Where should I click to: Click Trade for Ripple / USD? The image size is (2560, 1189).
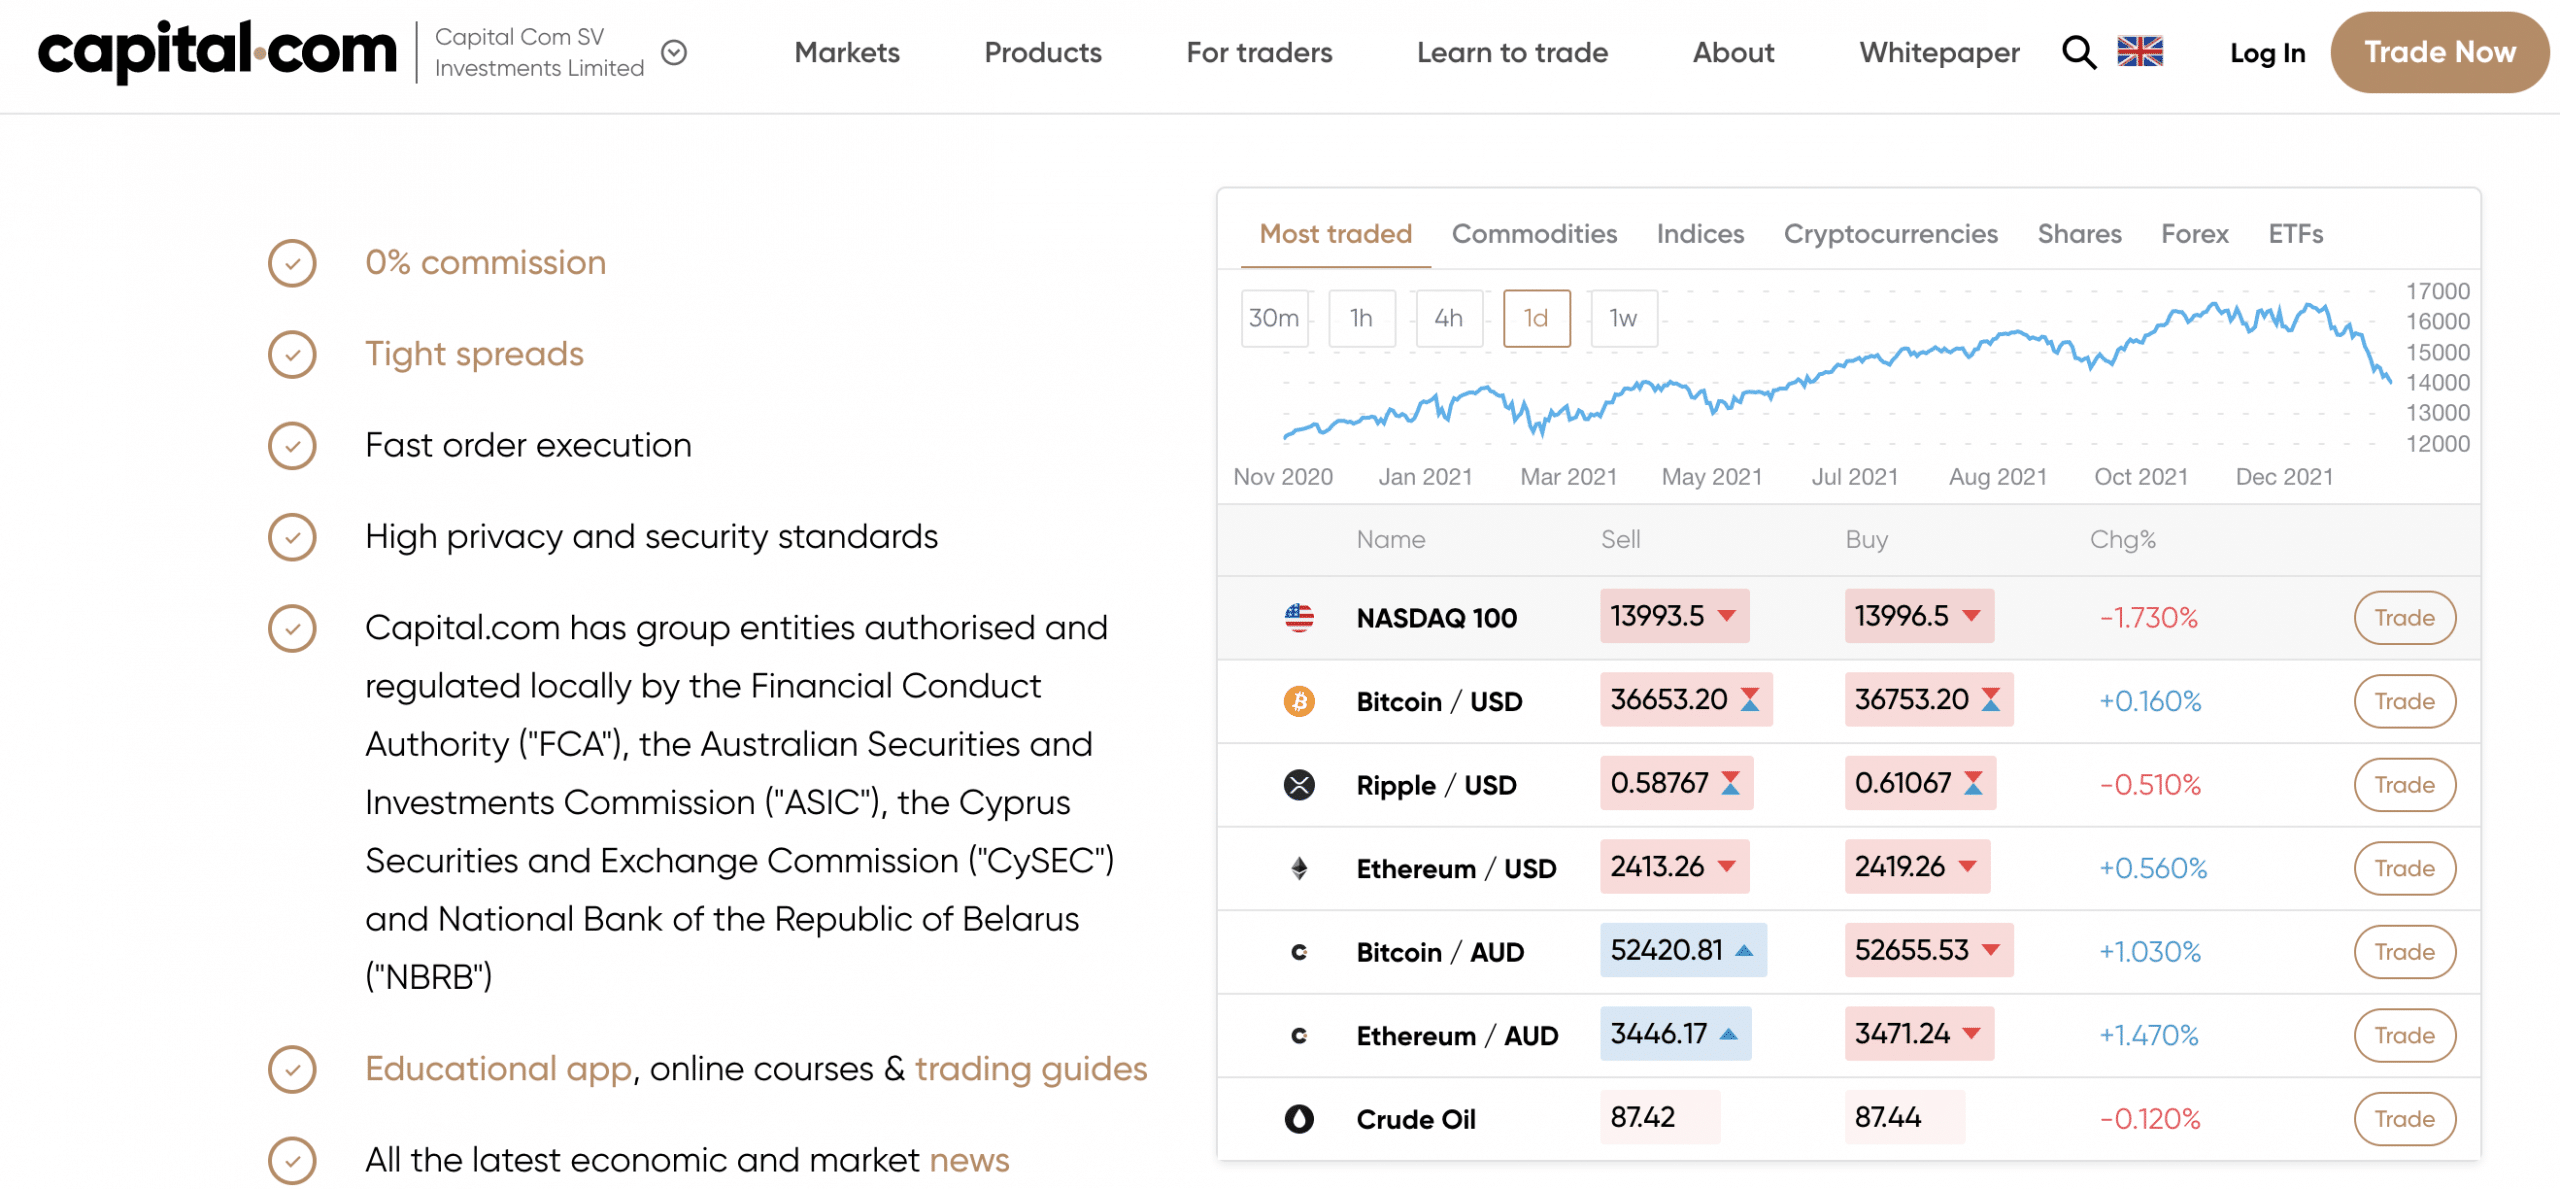2404,785
